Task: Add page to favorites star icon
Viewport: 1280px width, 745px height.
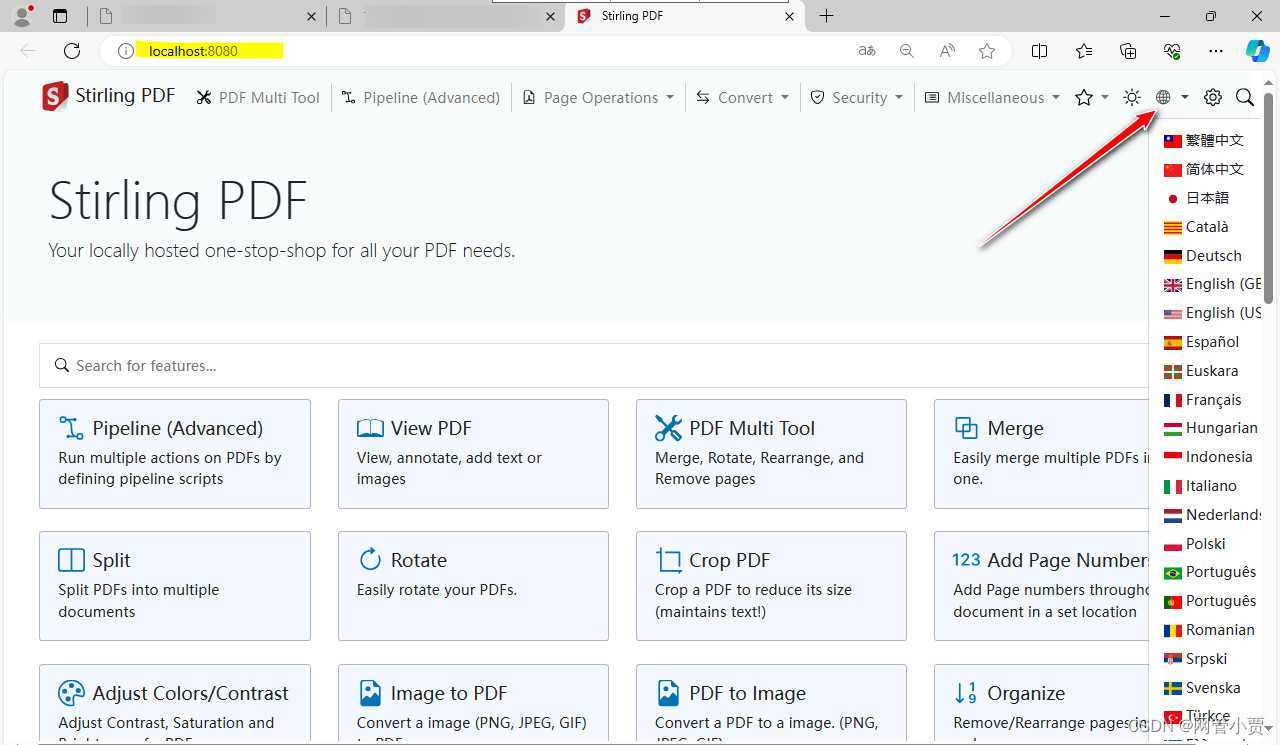Action: (987, 51)
